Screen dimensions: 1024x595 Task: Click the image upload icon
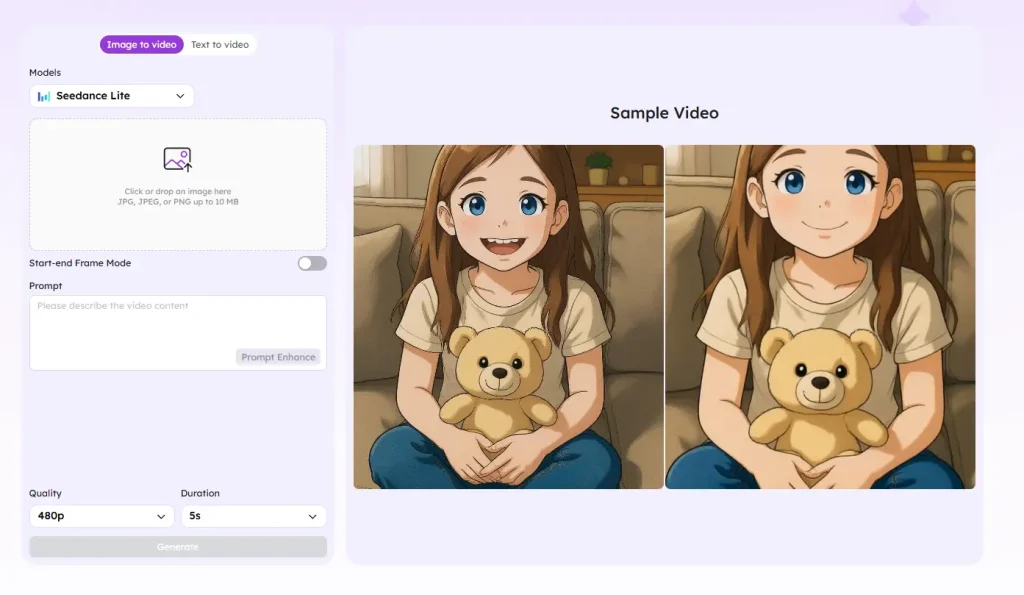point(177,159)
